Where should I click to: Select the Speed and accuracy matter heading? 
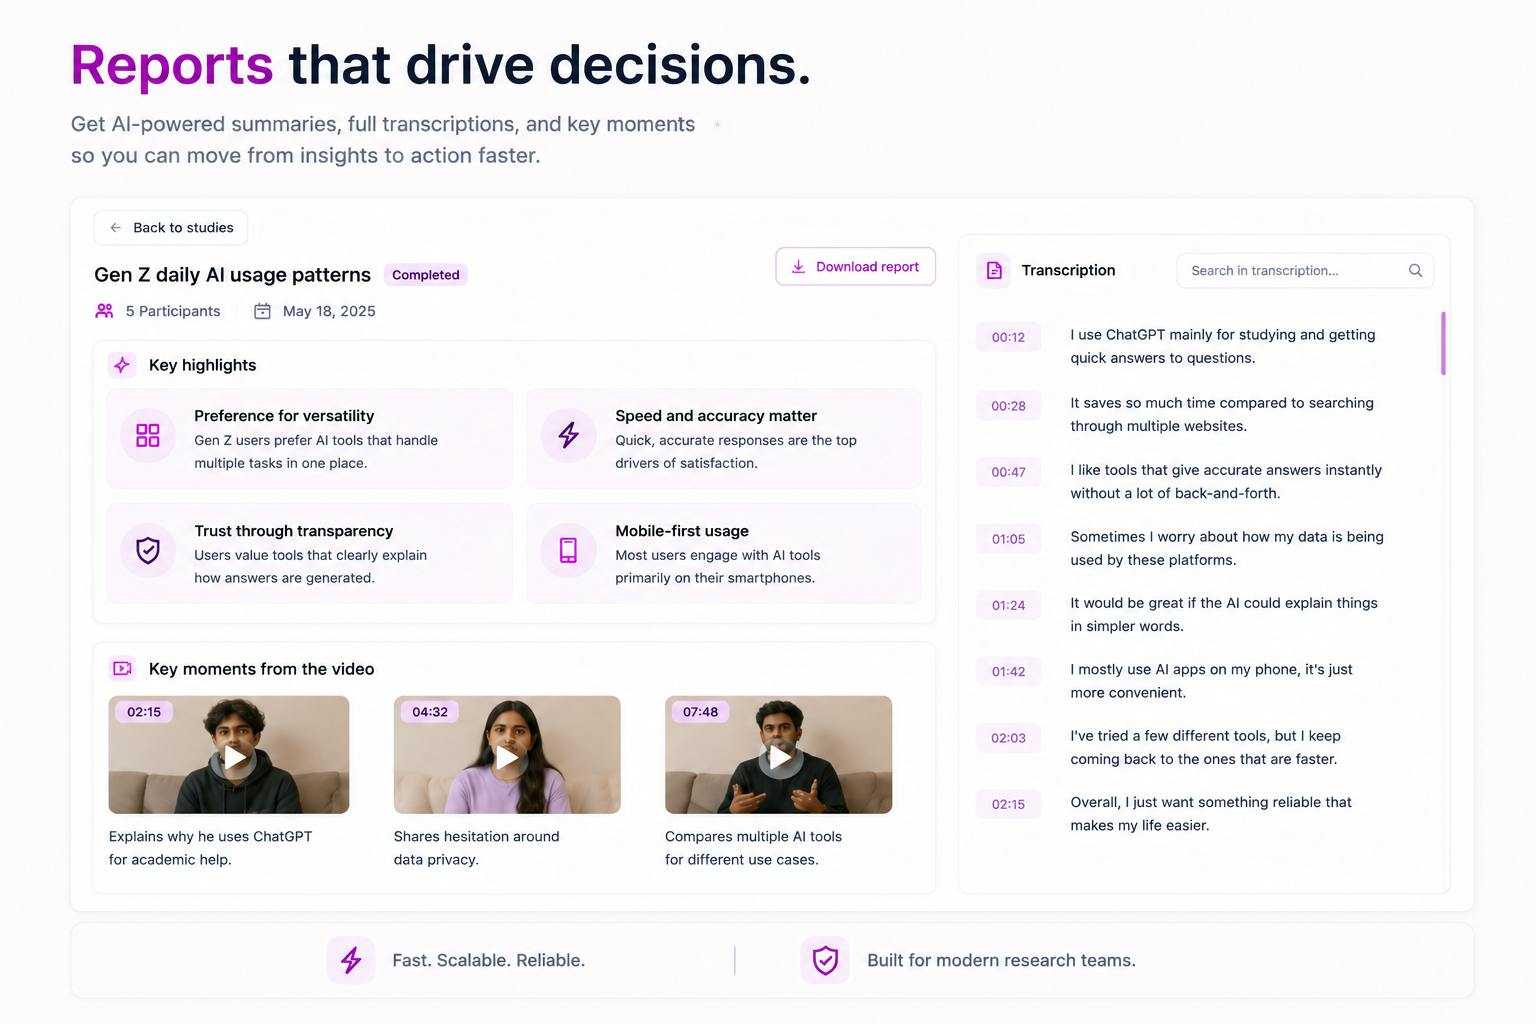pyautogui.click(x=716, y=416)
